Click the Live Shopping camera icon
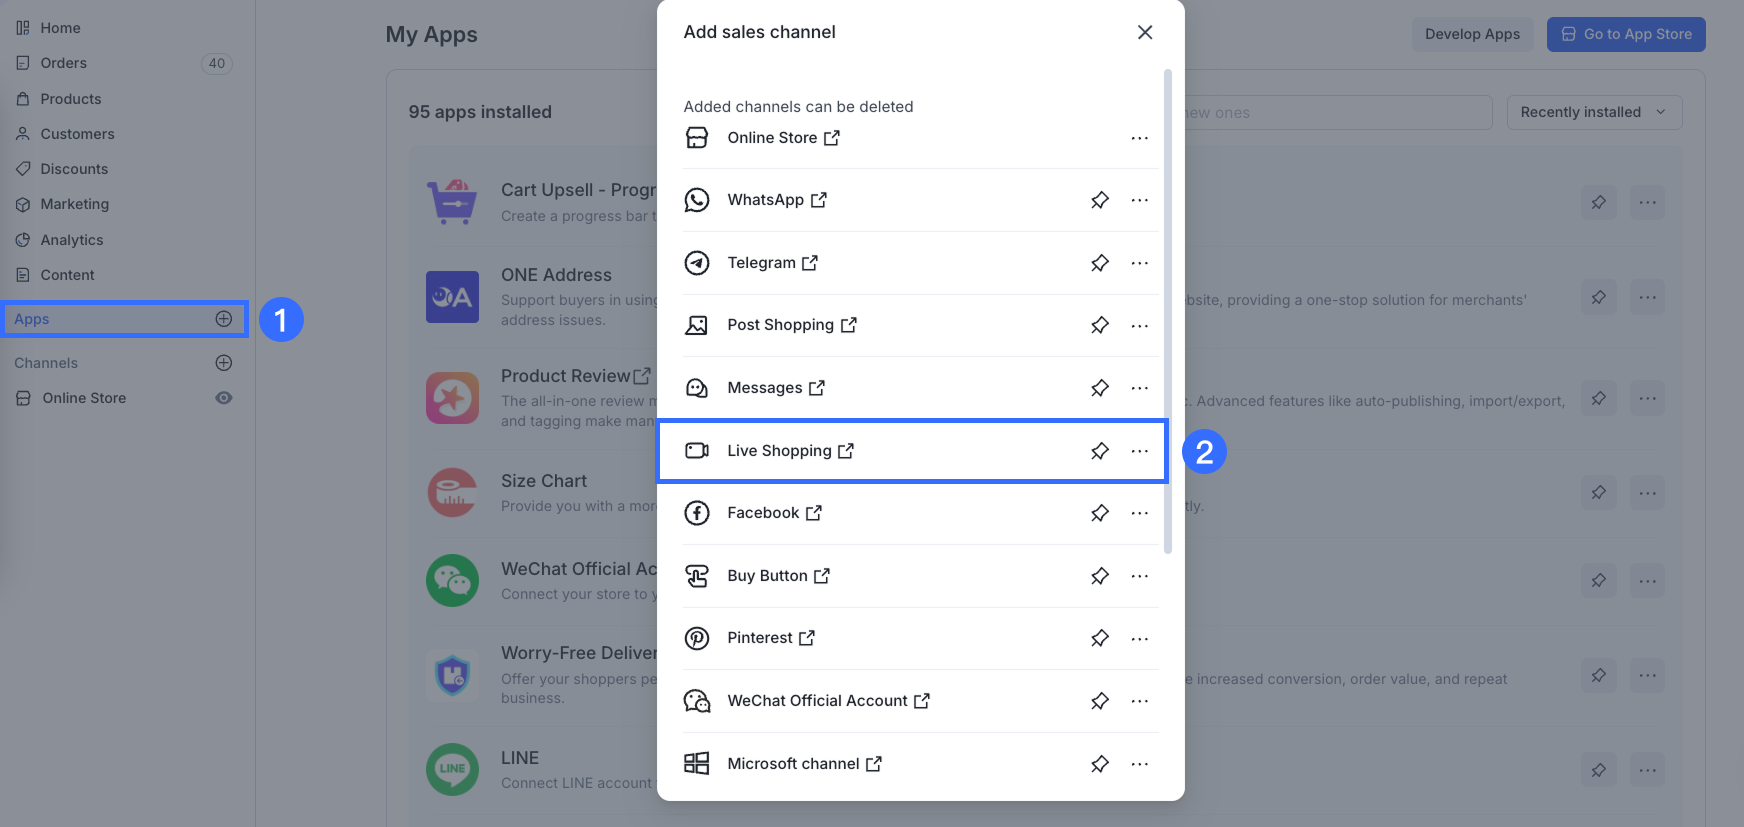The image size is (1744, 827). coord(697,451)
